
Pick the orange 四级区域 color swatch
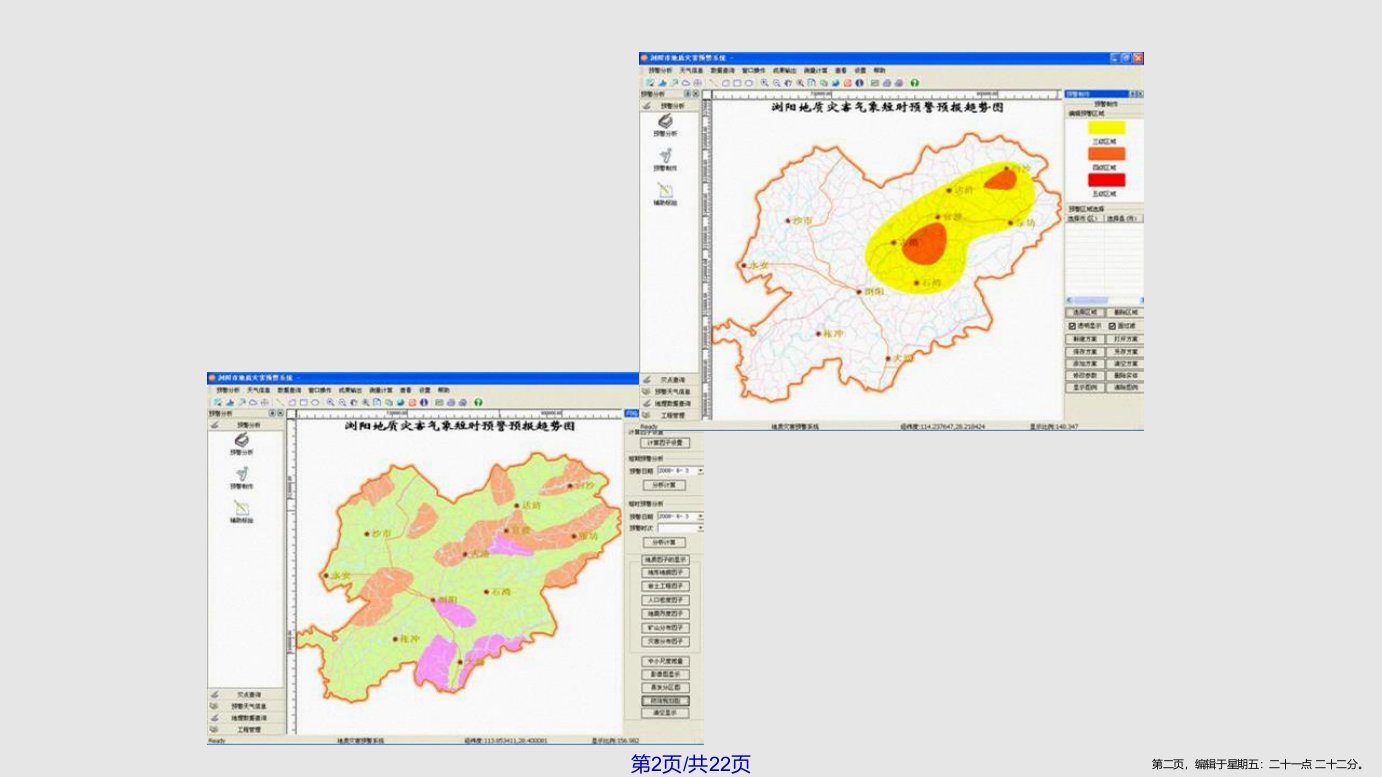pyautogui.click(x=1106, y=153)
